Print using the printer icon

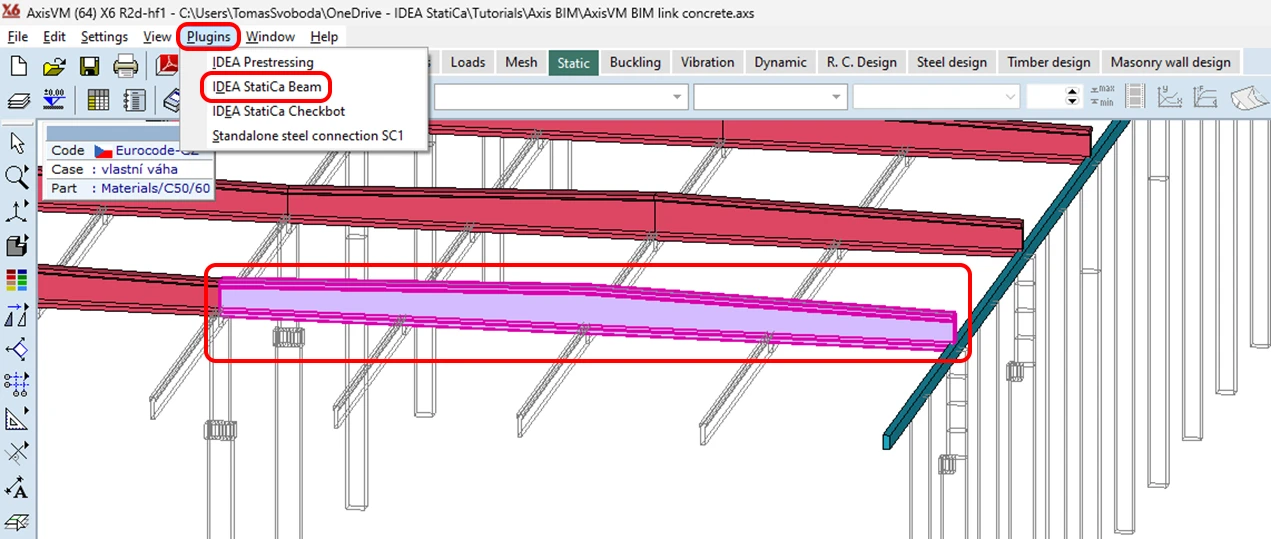point(125,67)
